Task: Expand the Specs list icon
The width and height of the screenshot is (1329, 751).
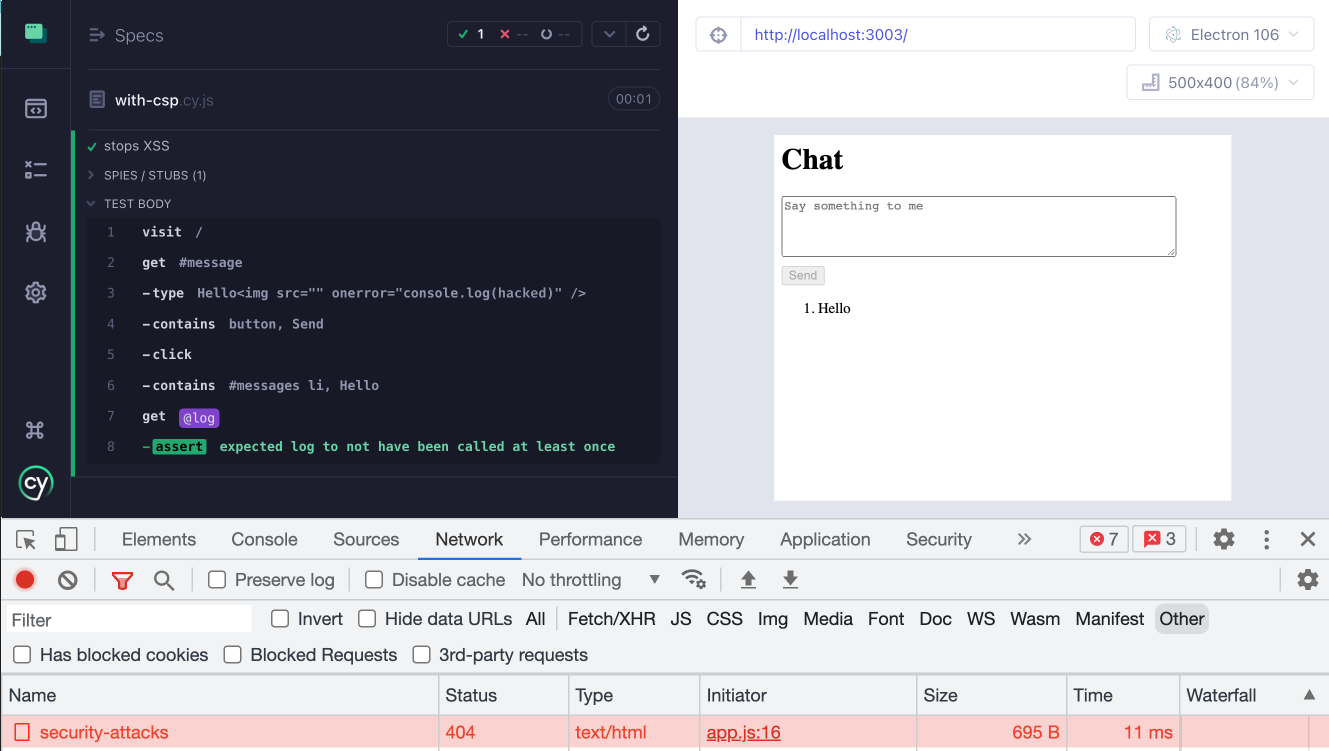Action: coord(97,35)
